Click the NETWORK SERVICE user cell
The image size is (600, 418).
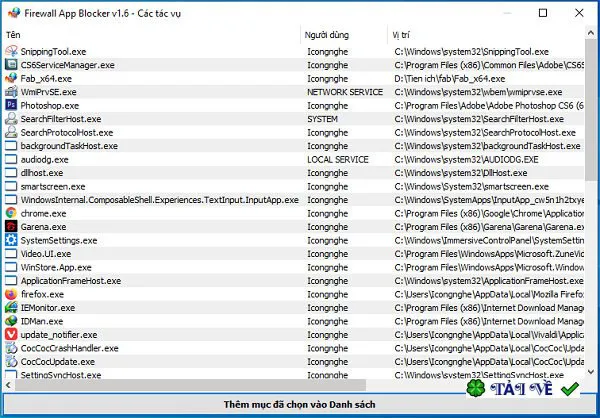345,92
